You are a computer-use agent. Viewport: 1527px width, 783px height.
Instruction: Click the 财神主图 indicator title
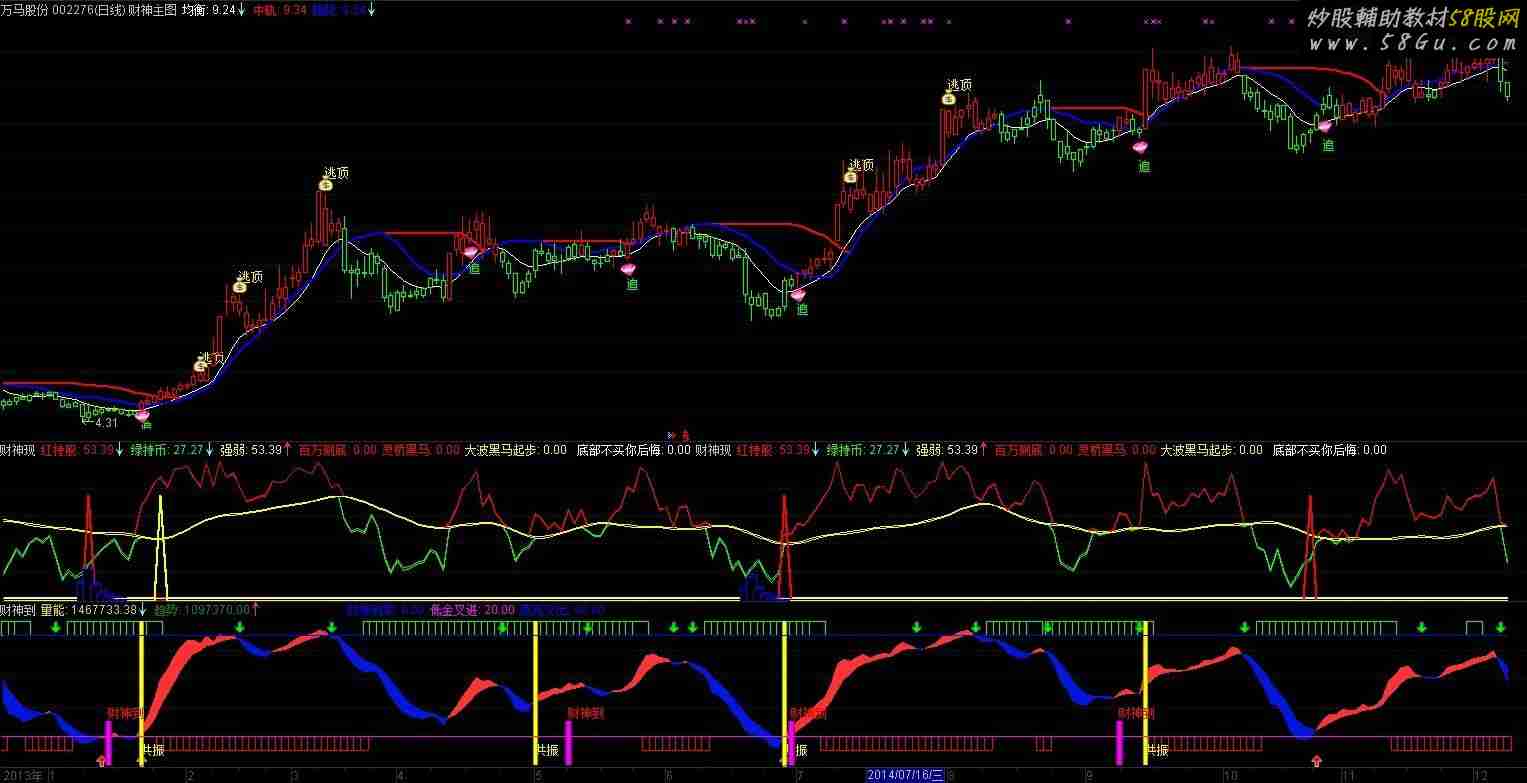(x=152, y=9)
